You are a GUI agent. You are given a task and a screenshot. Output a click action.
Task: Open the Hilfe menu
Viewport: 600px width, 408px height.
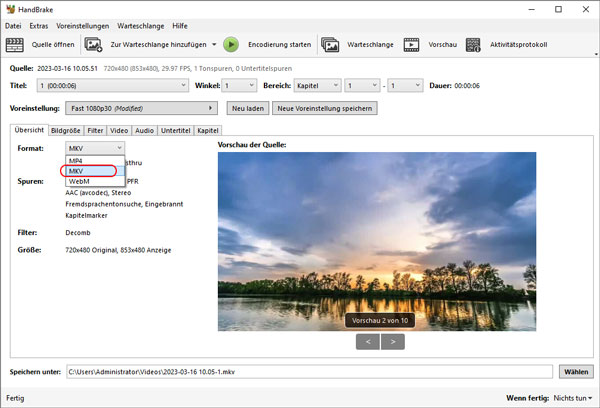point(180,26)
